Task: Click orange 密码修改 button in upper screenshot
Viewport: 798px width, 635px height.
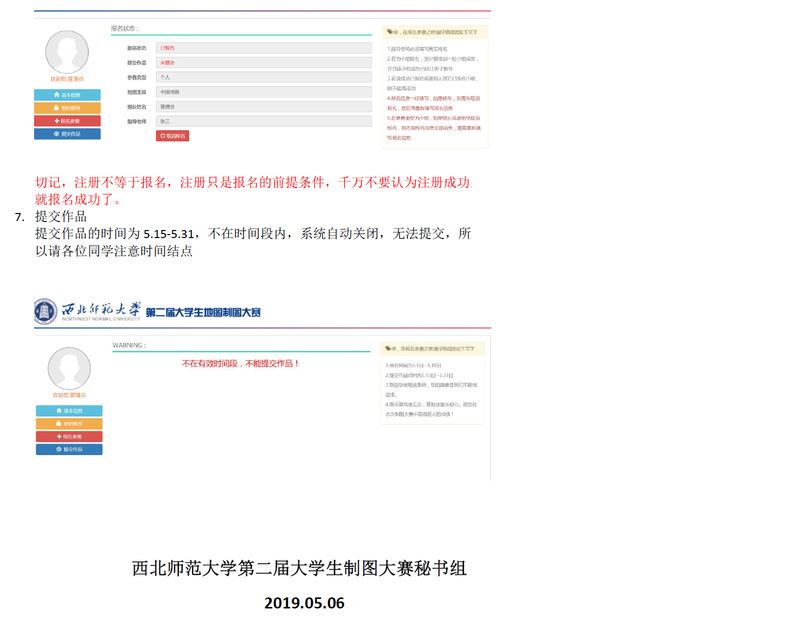Action: pyautogui.click(x=67, y=107)
